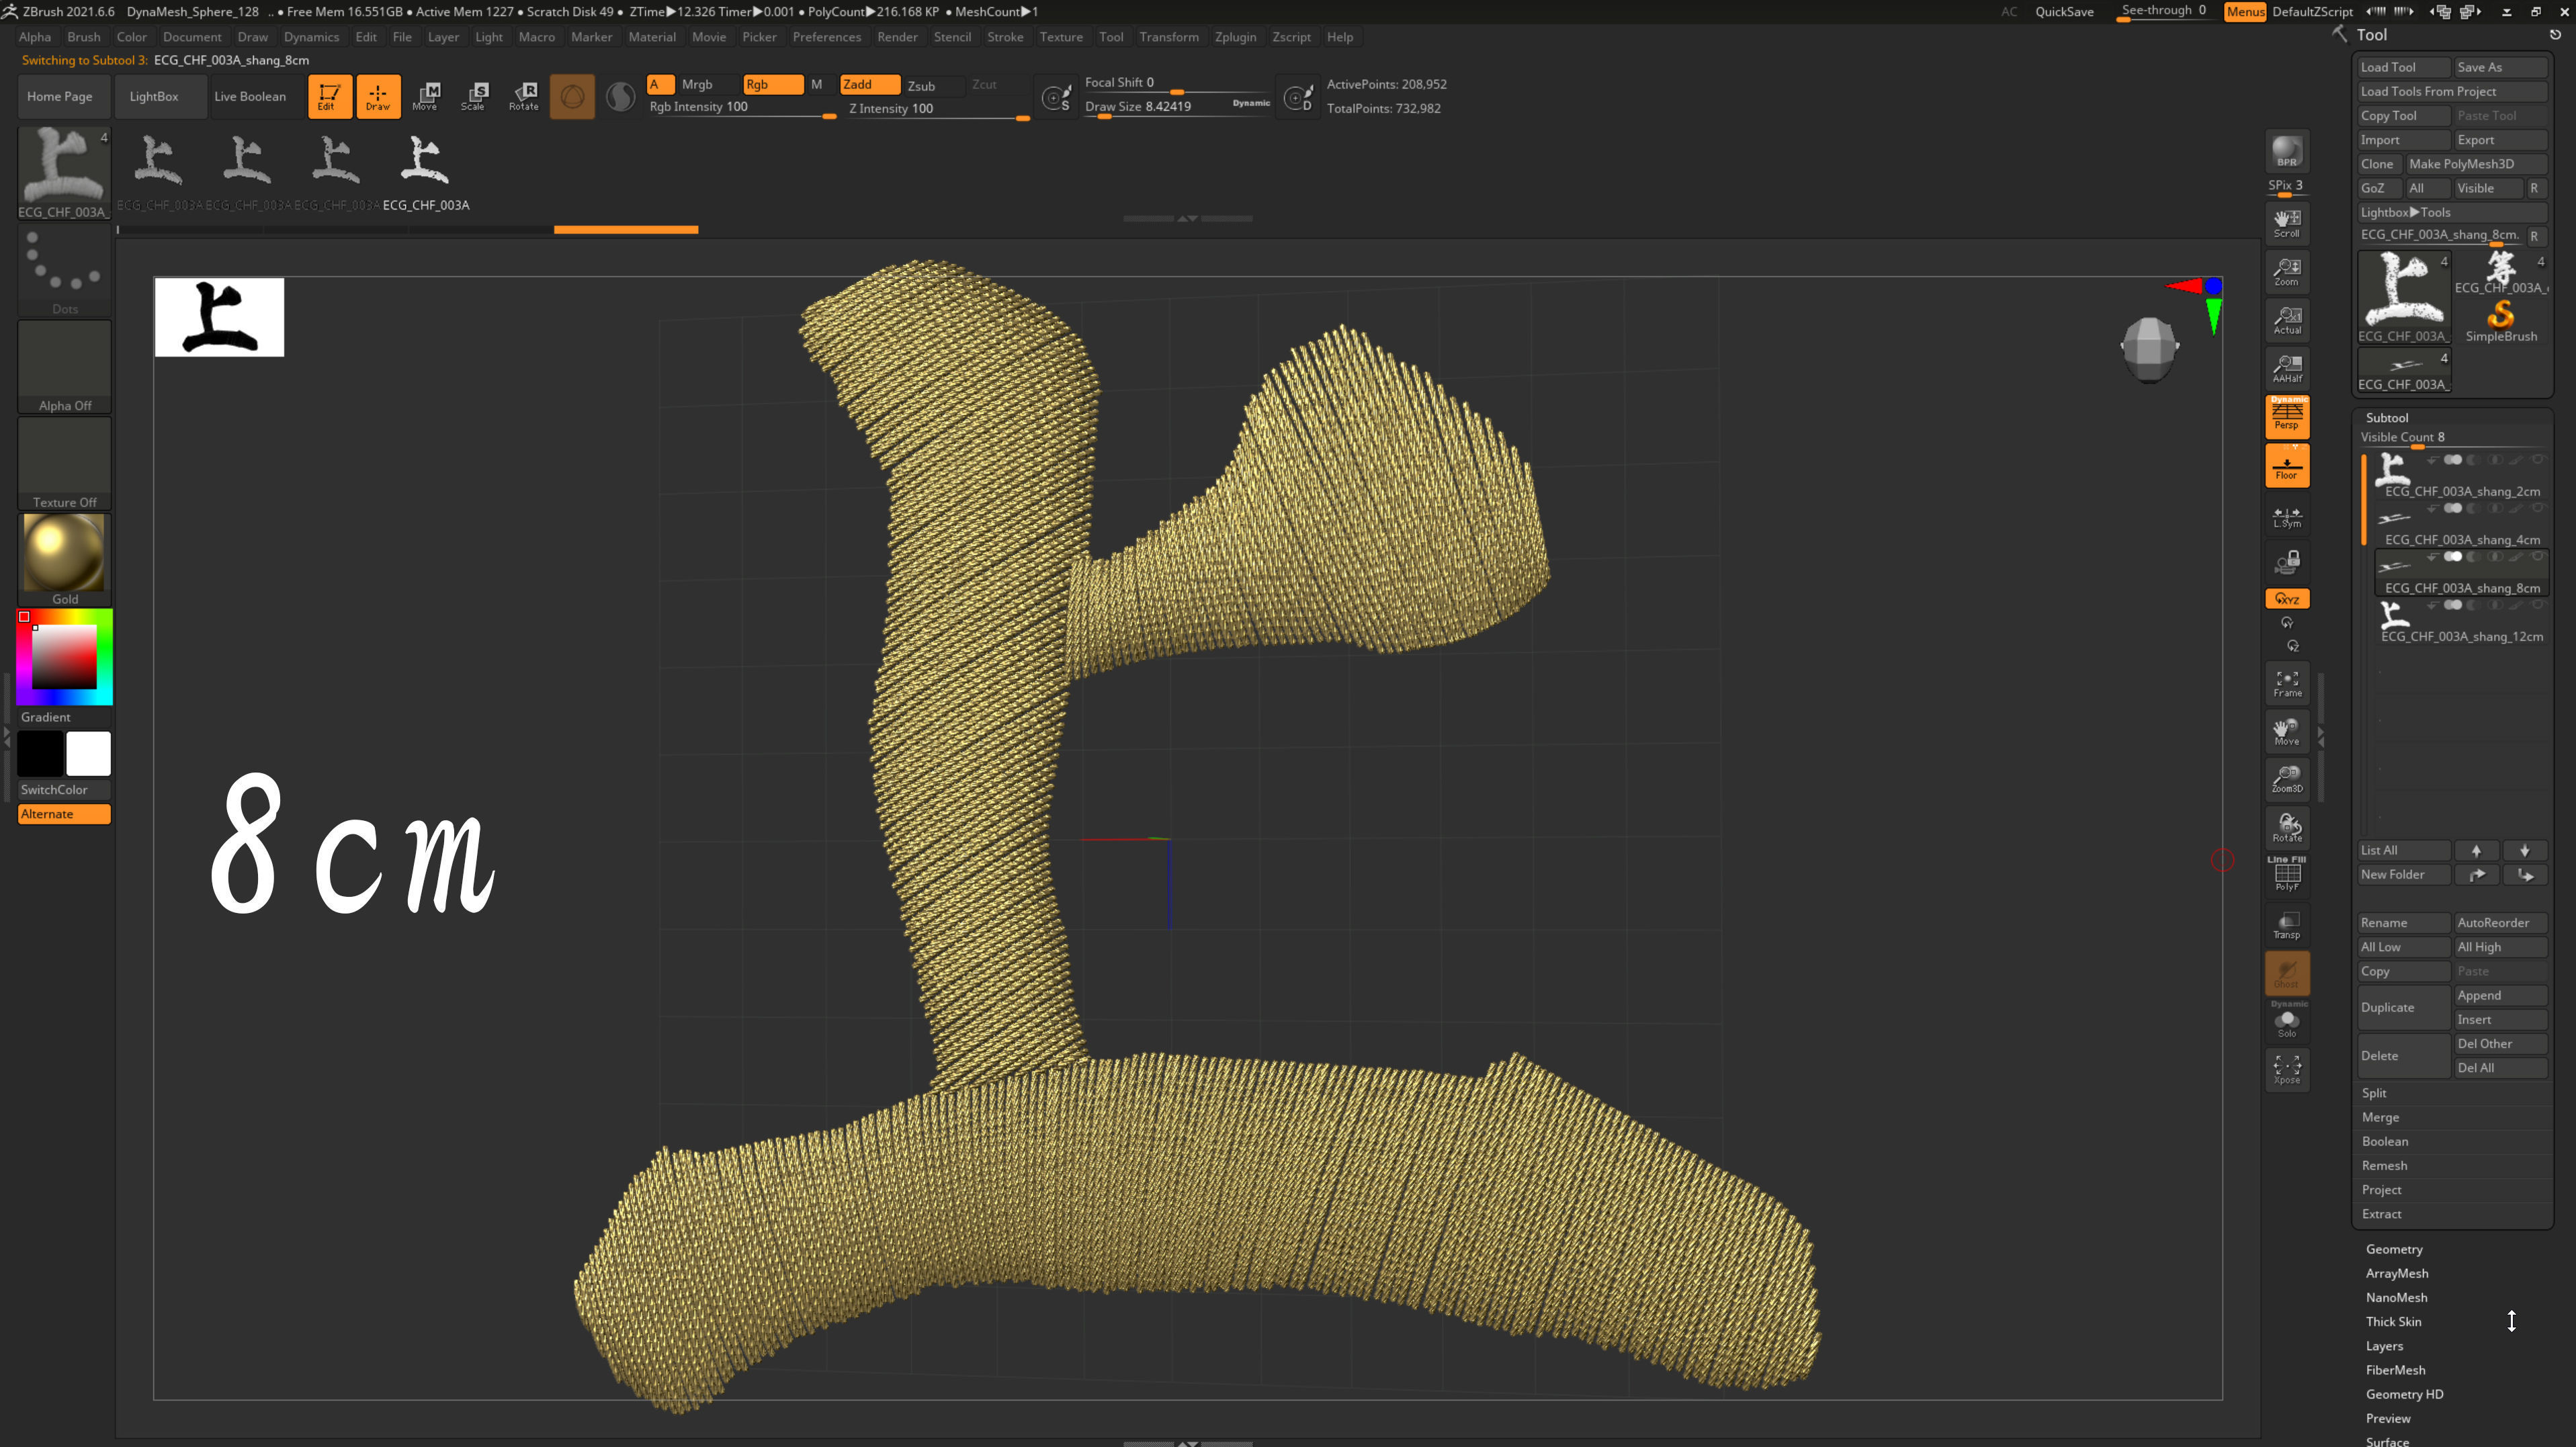Click the BPR render icon
The height and width of the screenshot is (1447, 2576).
click(x=2286, y=152)
